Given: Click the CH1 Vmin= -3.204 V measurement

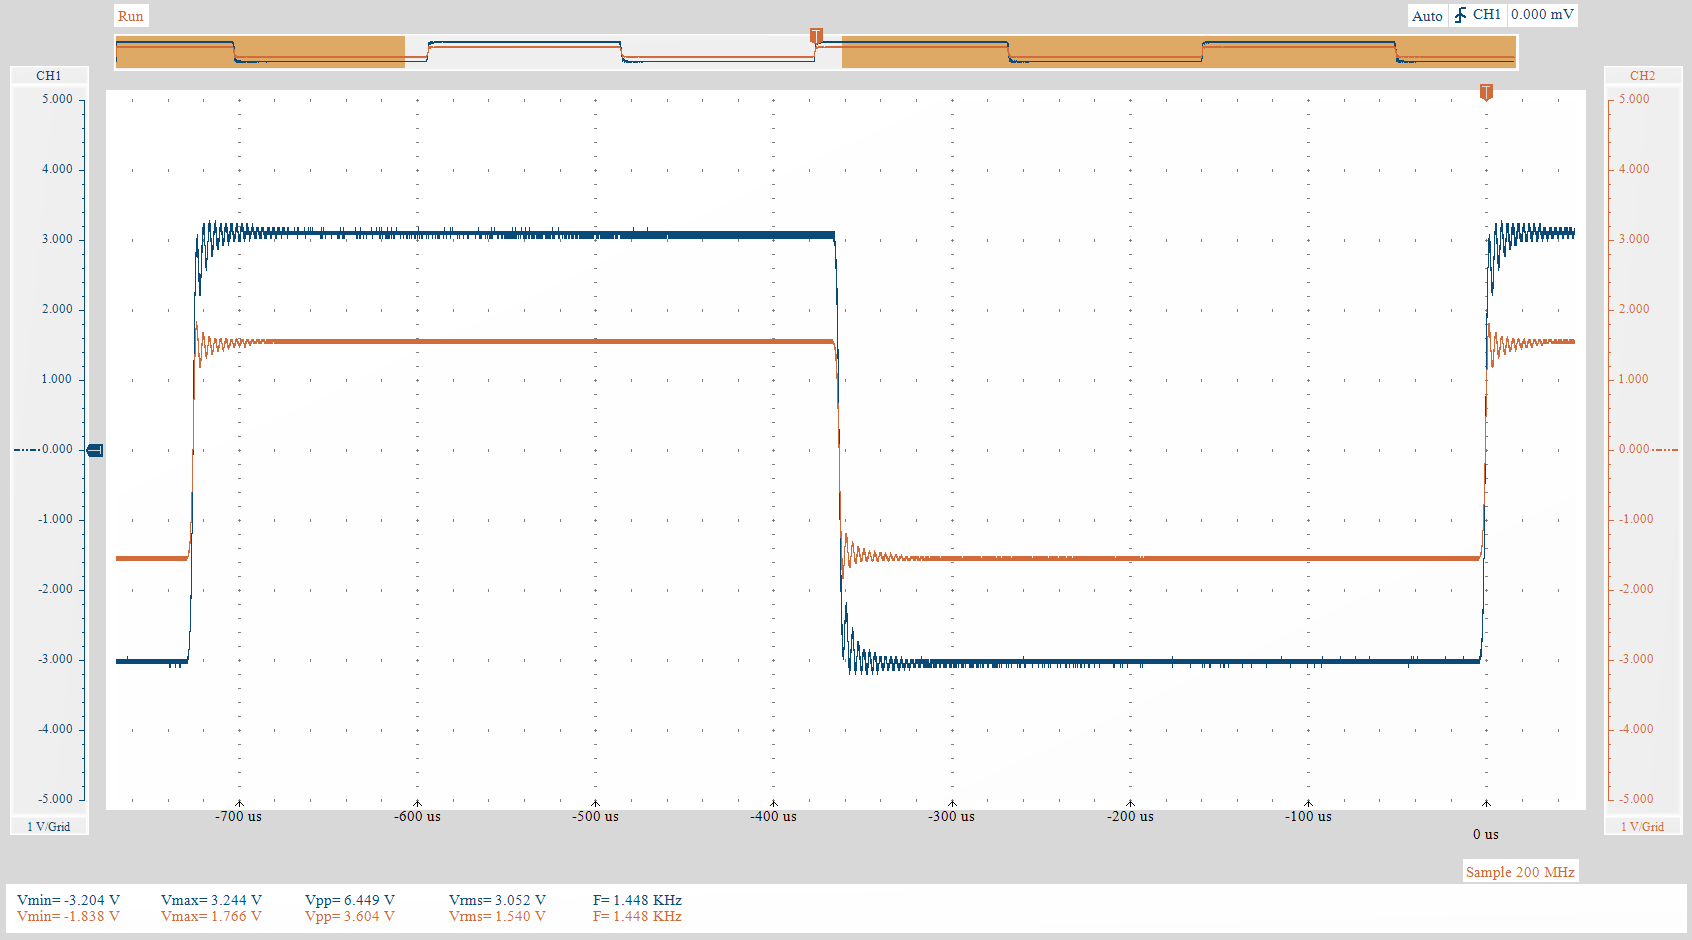Looking at the screenshot, I should pos(68,900).
